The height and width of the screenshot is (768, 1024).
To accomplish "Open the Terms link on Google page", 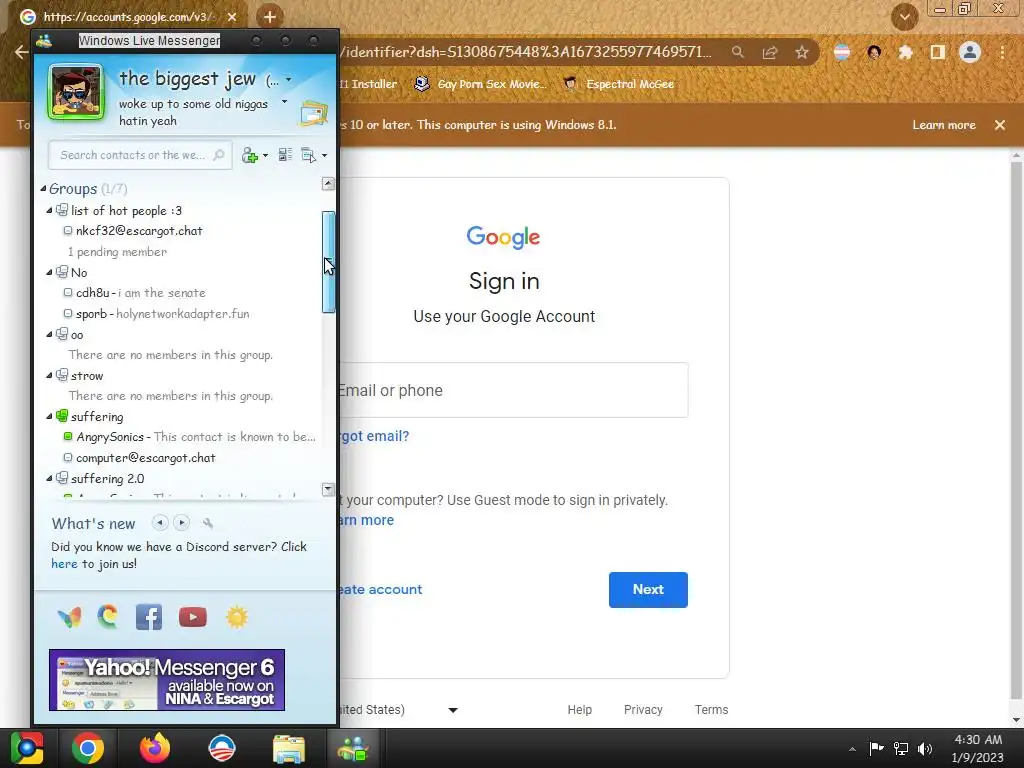I will [711, 709].
